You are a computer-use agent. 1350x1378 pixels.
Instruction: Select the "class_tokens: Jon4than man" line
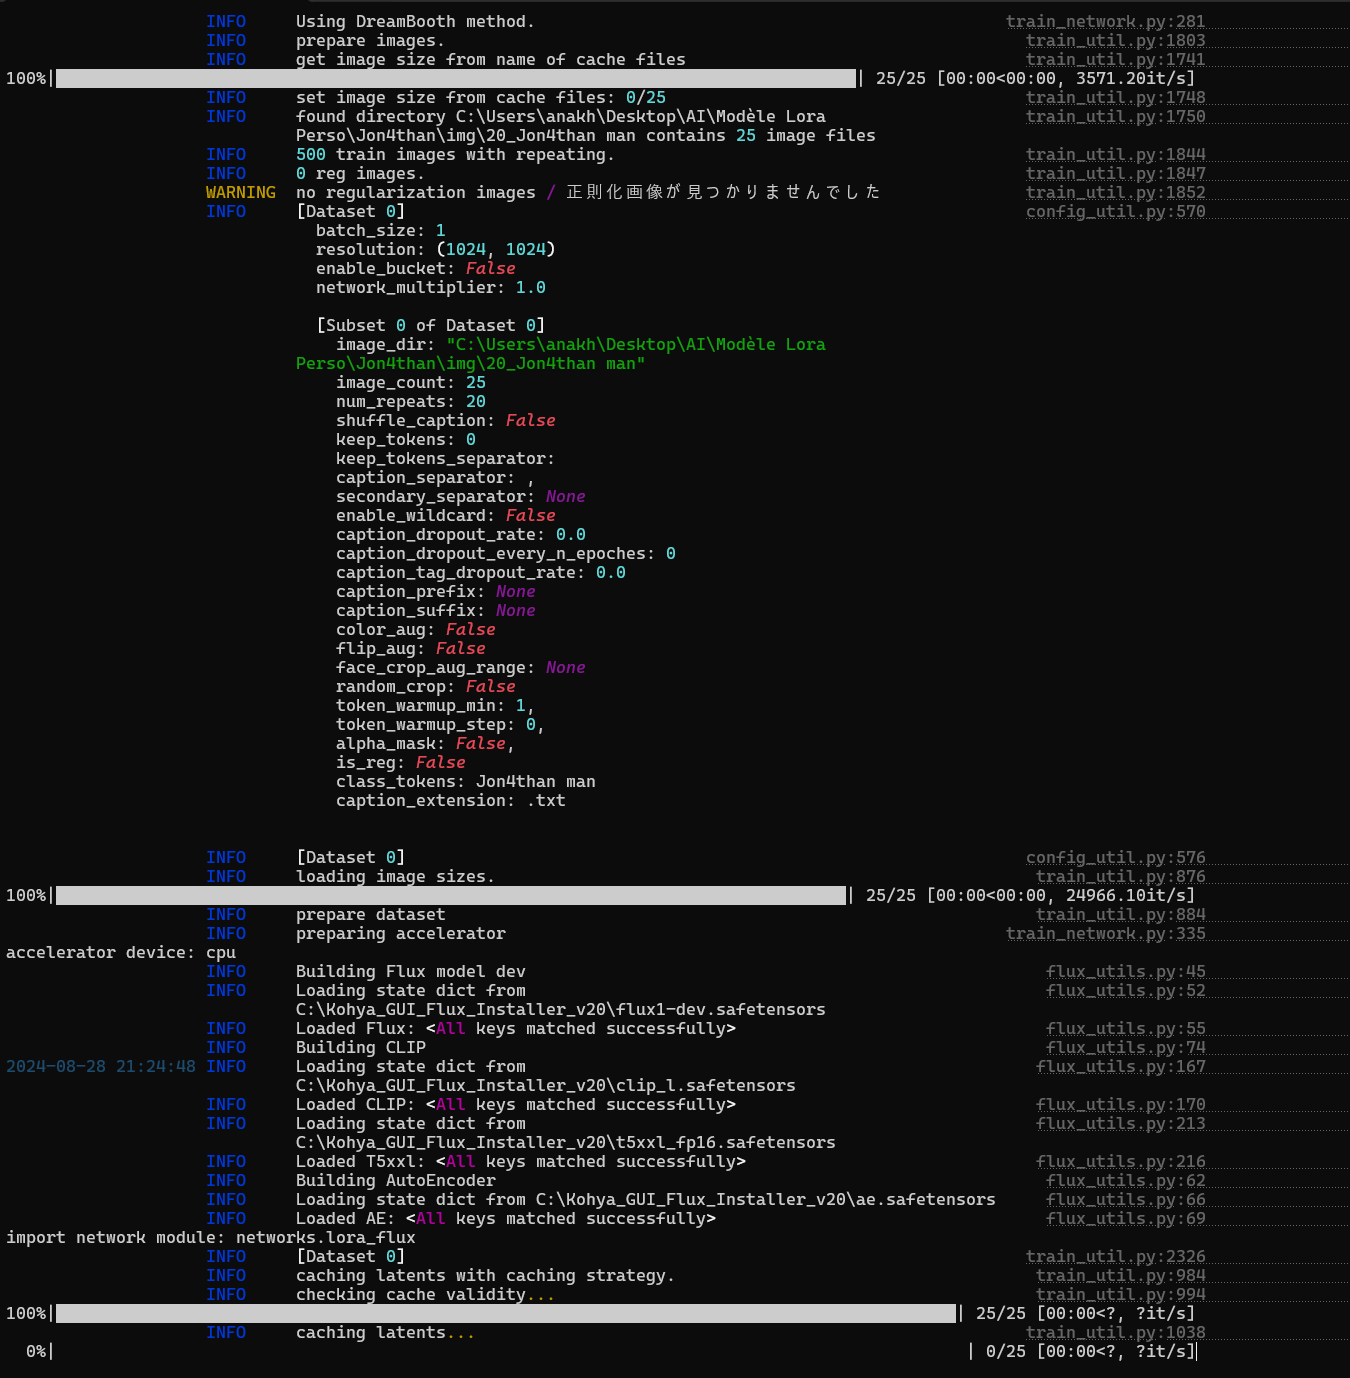[466, 781]
